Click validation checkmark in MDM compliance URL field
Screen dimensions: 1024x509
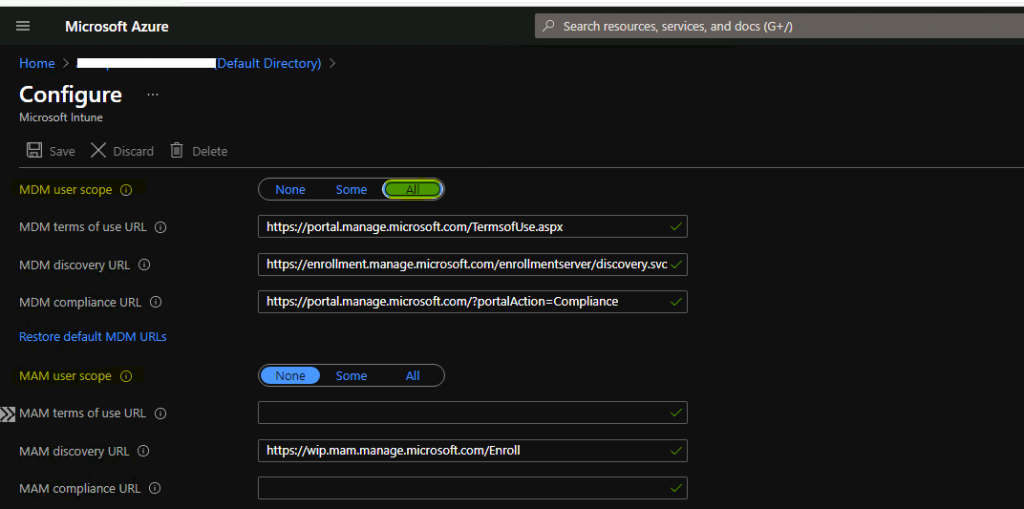coord(676,301)
